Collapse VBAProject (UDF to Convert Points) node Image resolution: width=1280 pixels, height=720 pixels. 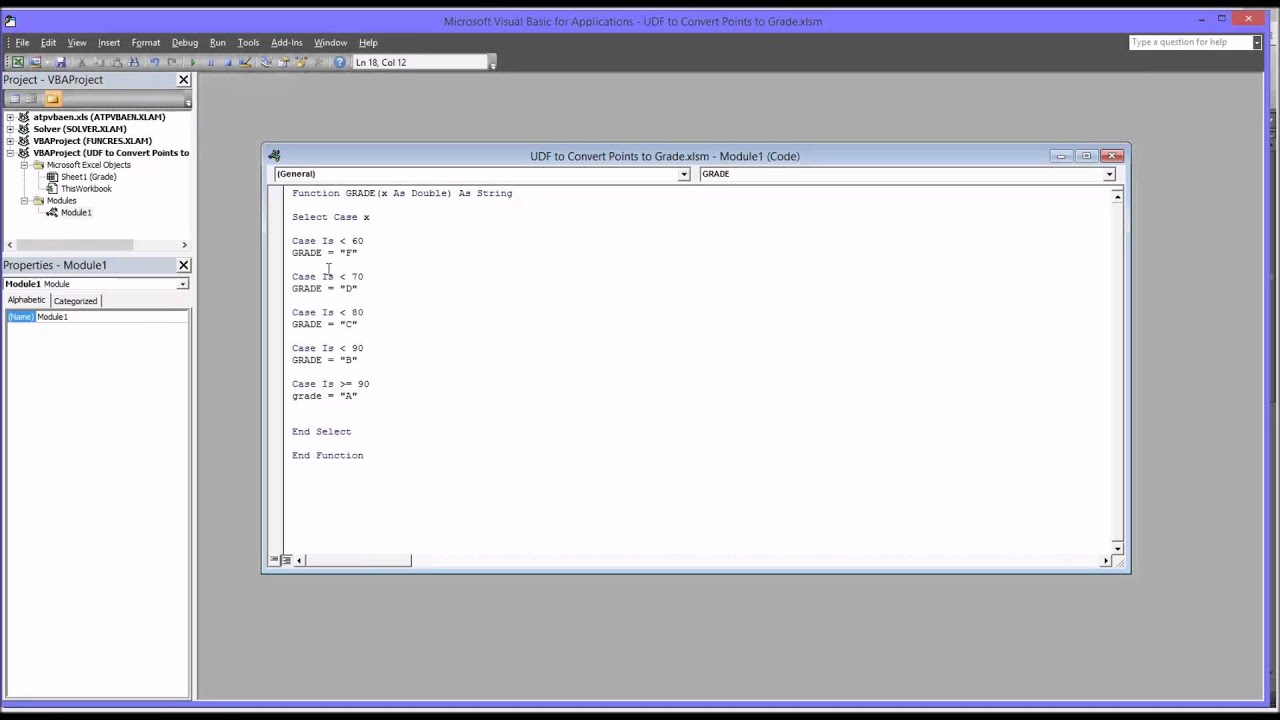tap(10, 153)
